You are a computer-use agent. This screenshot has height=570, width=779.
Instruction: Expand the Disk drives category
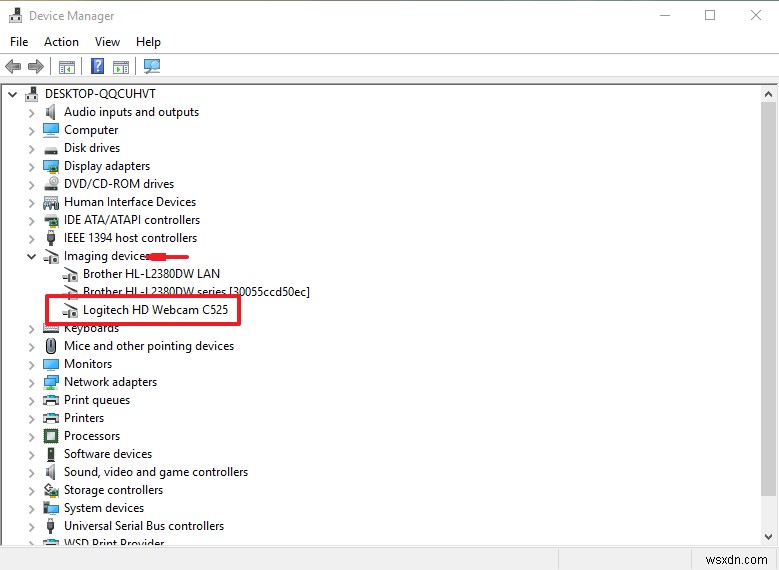pos(31,149)
